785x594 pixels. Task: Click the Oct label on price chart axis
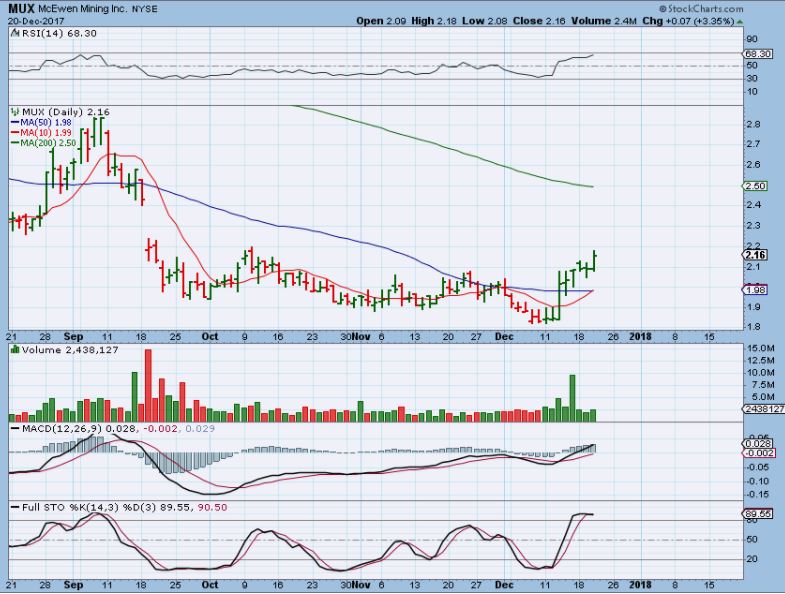coord(210,337)
